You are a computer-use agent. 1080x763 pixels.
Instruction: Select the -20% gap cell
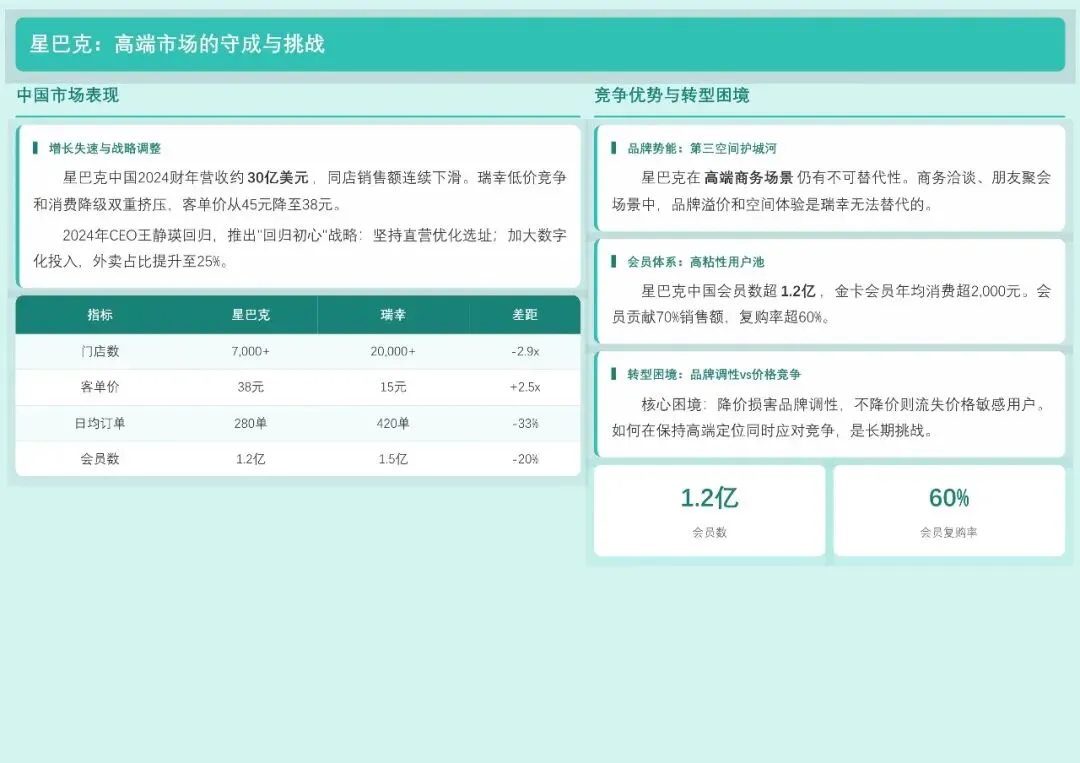(x=525, y=459)
